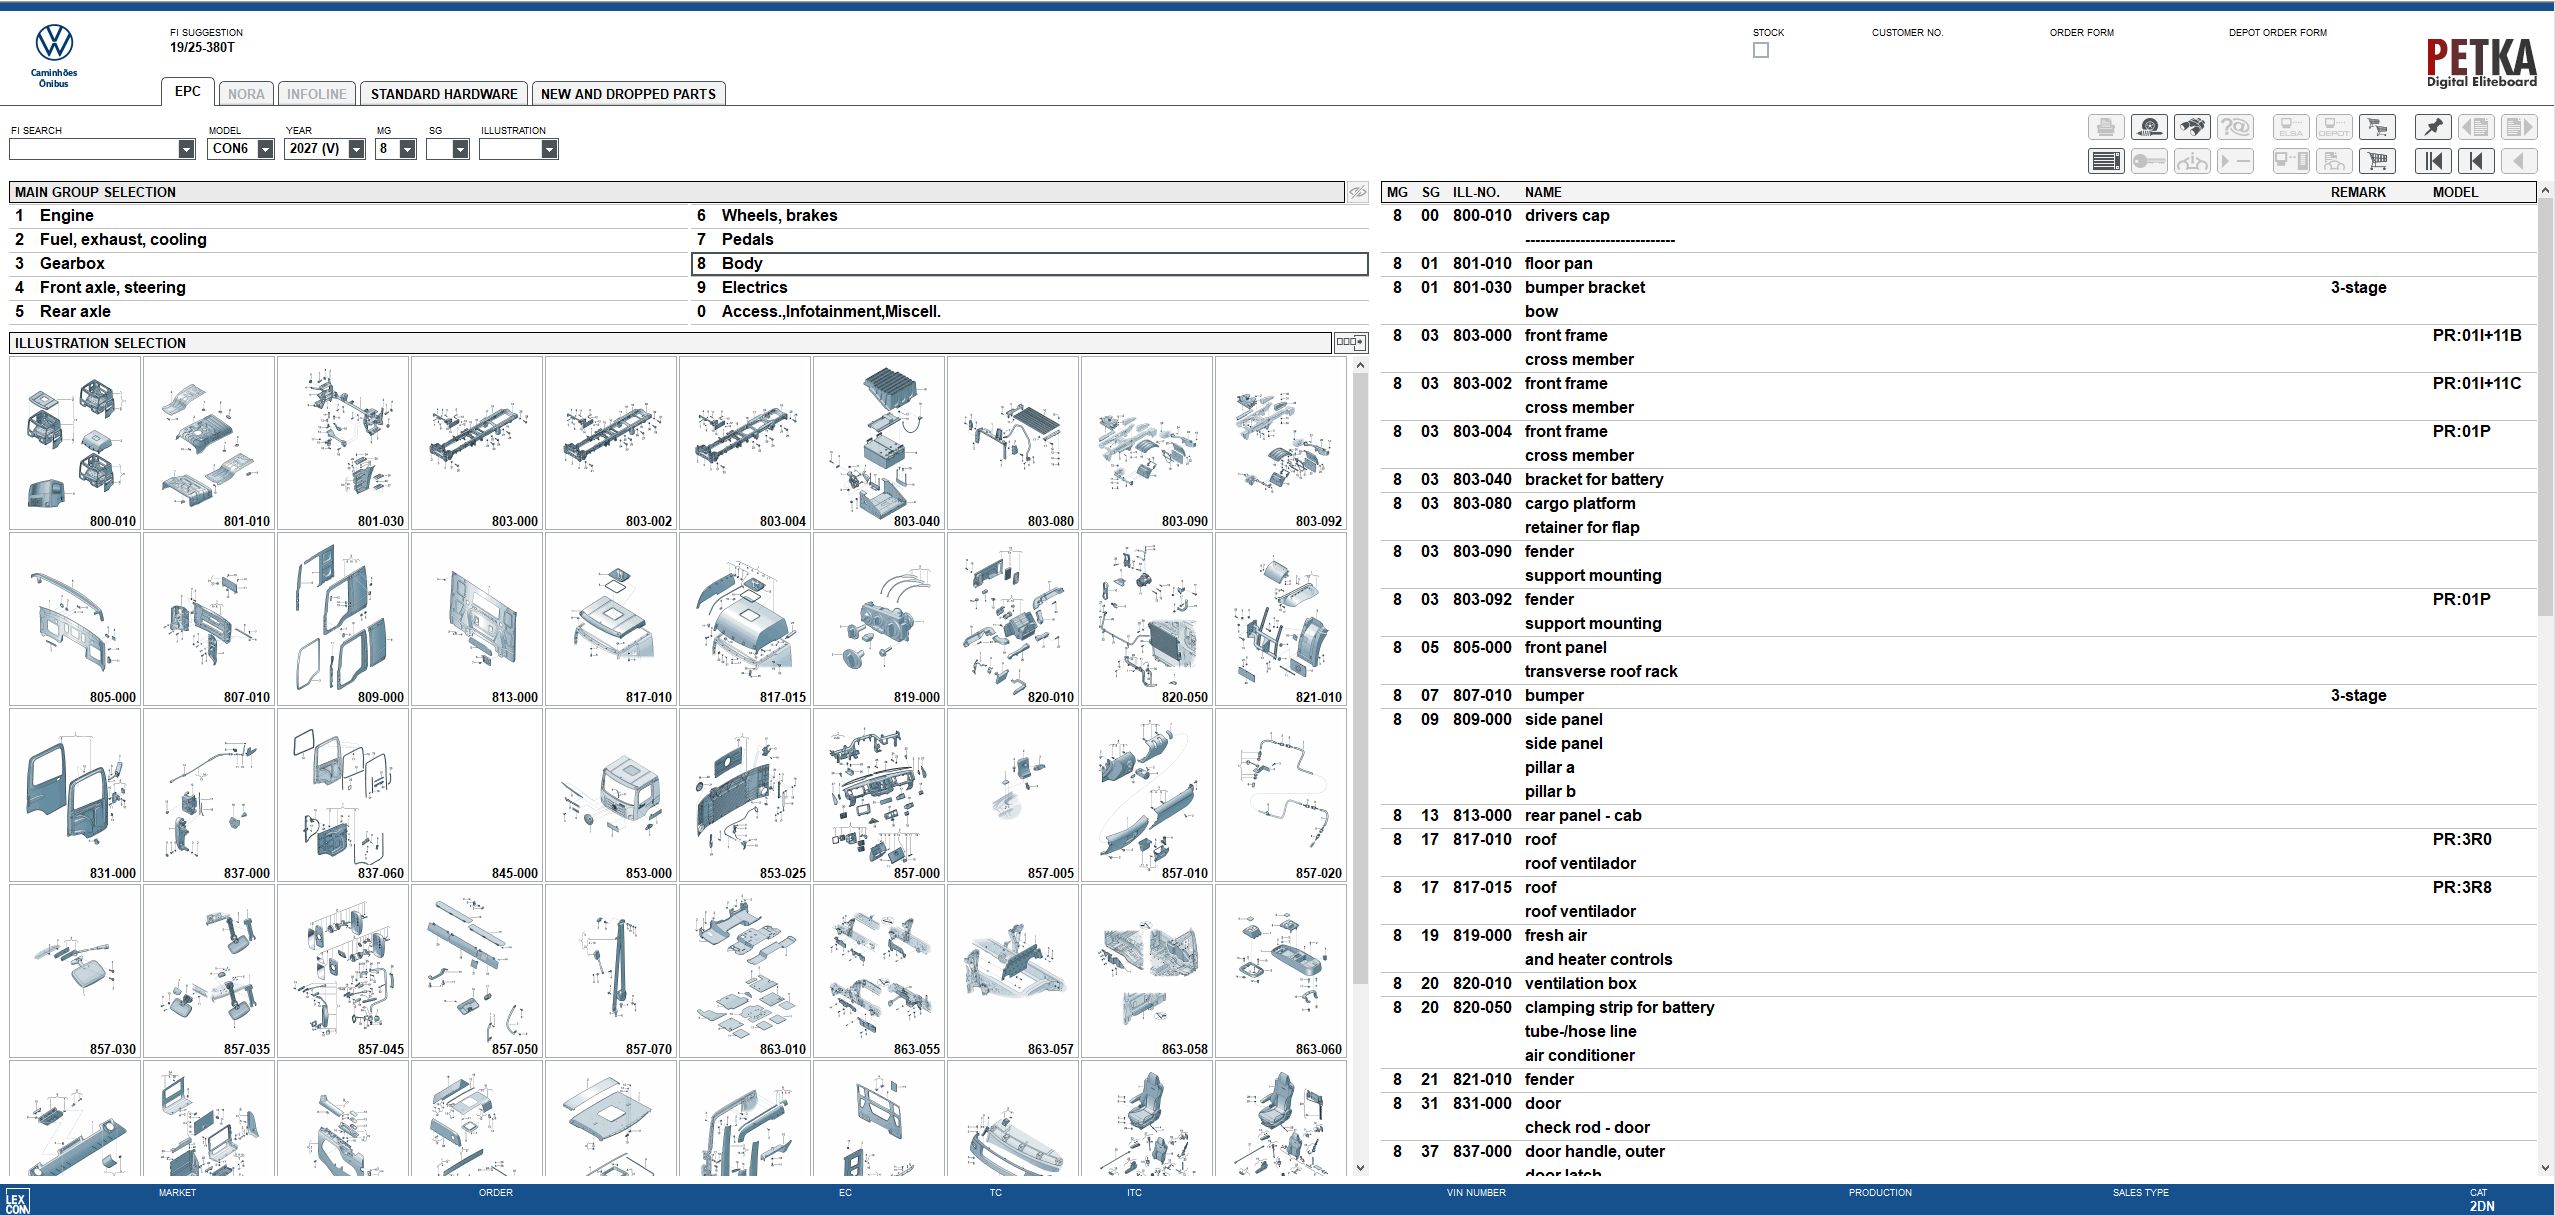The width and height of the screenshot is (2555, 1215).
Task: Select the 'bracket for battery' row
Action: tap(1959, 480)
